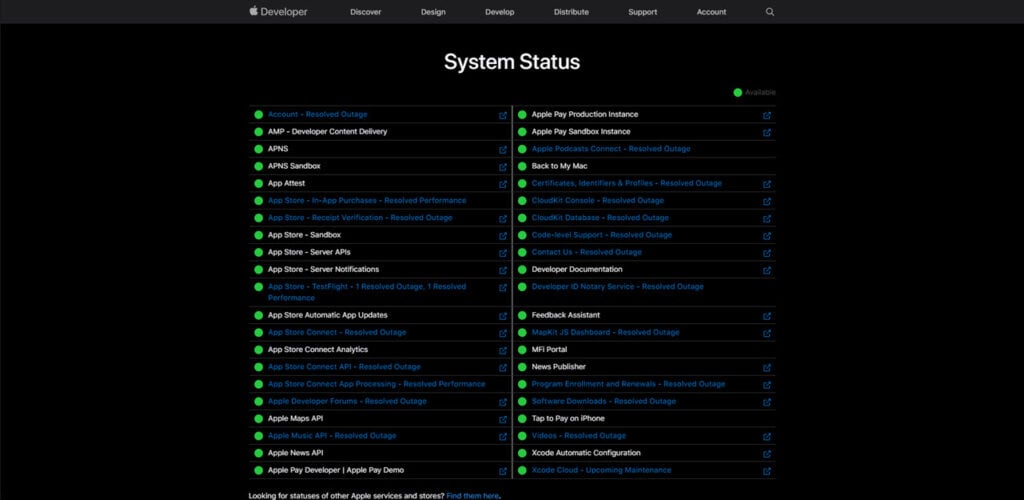
Task: Click Xcode Cloud - Upcoming Maintenance link
Action: (601, 470)
